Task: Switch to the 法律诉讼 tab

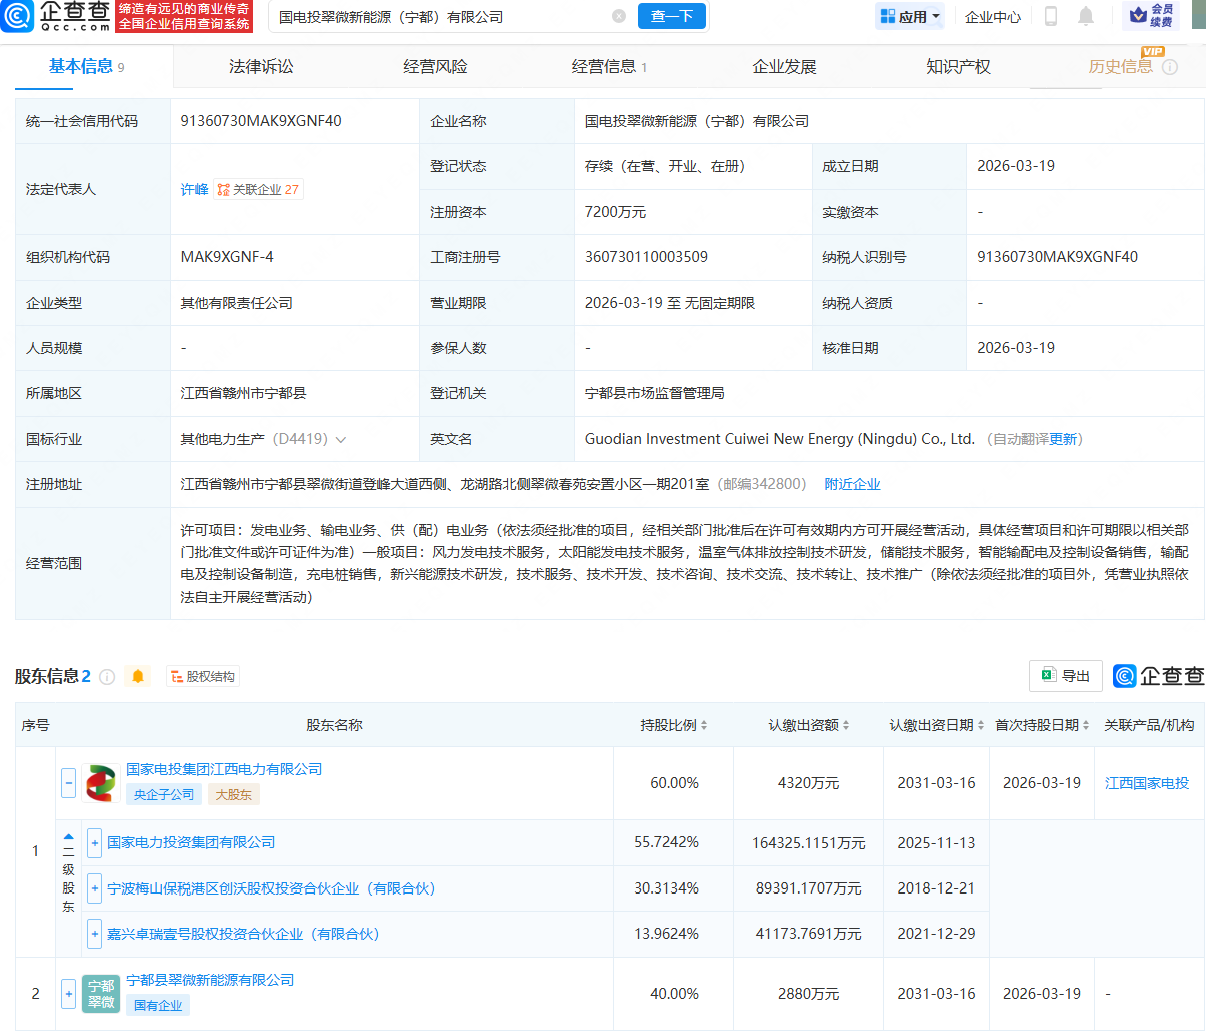Action: coord(262,66)
